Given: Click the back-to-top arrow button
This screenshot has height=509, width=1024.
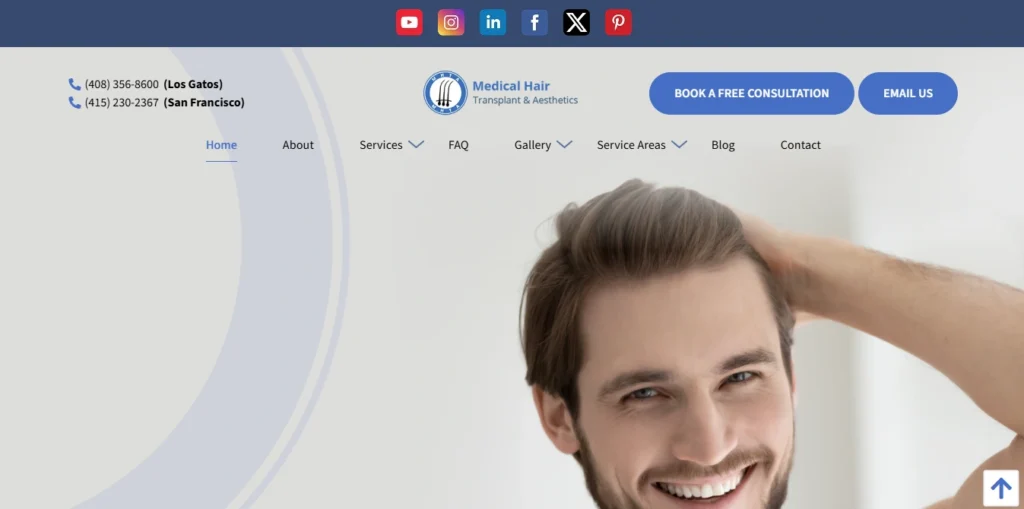Looking at the screenshot, I should tap(1000, 488).
